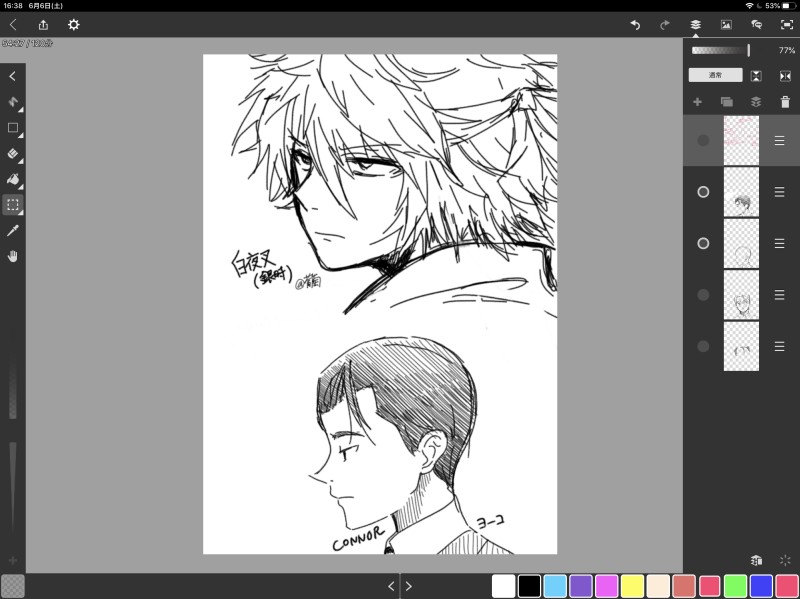The height and width of the screenshot is (599, 800).
Task: Open menu handle of hair head layer
Action: (779, 192)
